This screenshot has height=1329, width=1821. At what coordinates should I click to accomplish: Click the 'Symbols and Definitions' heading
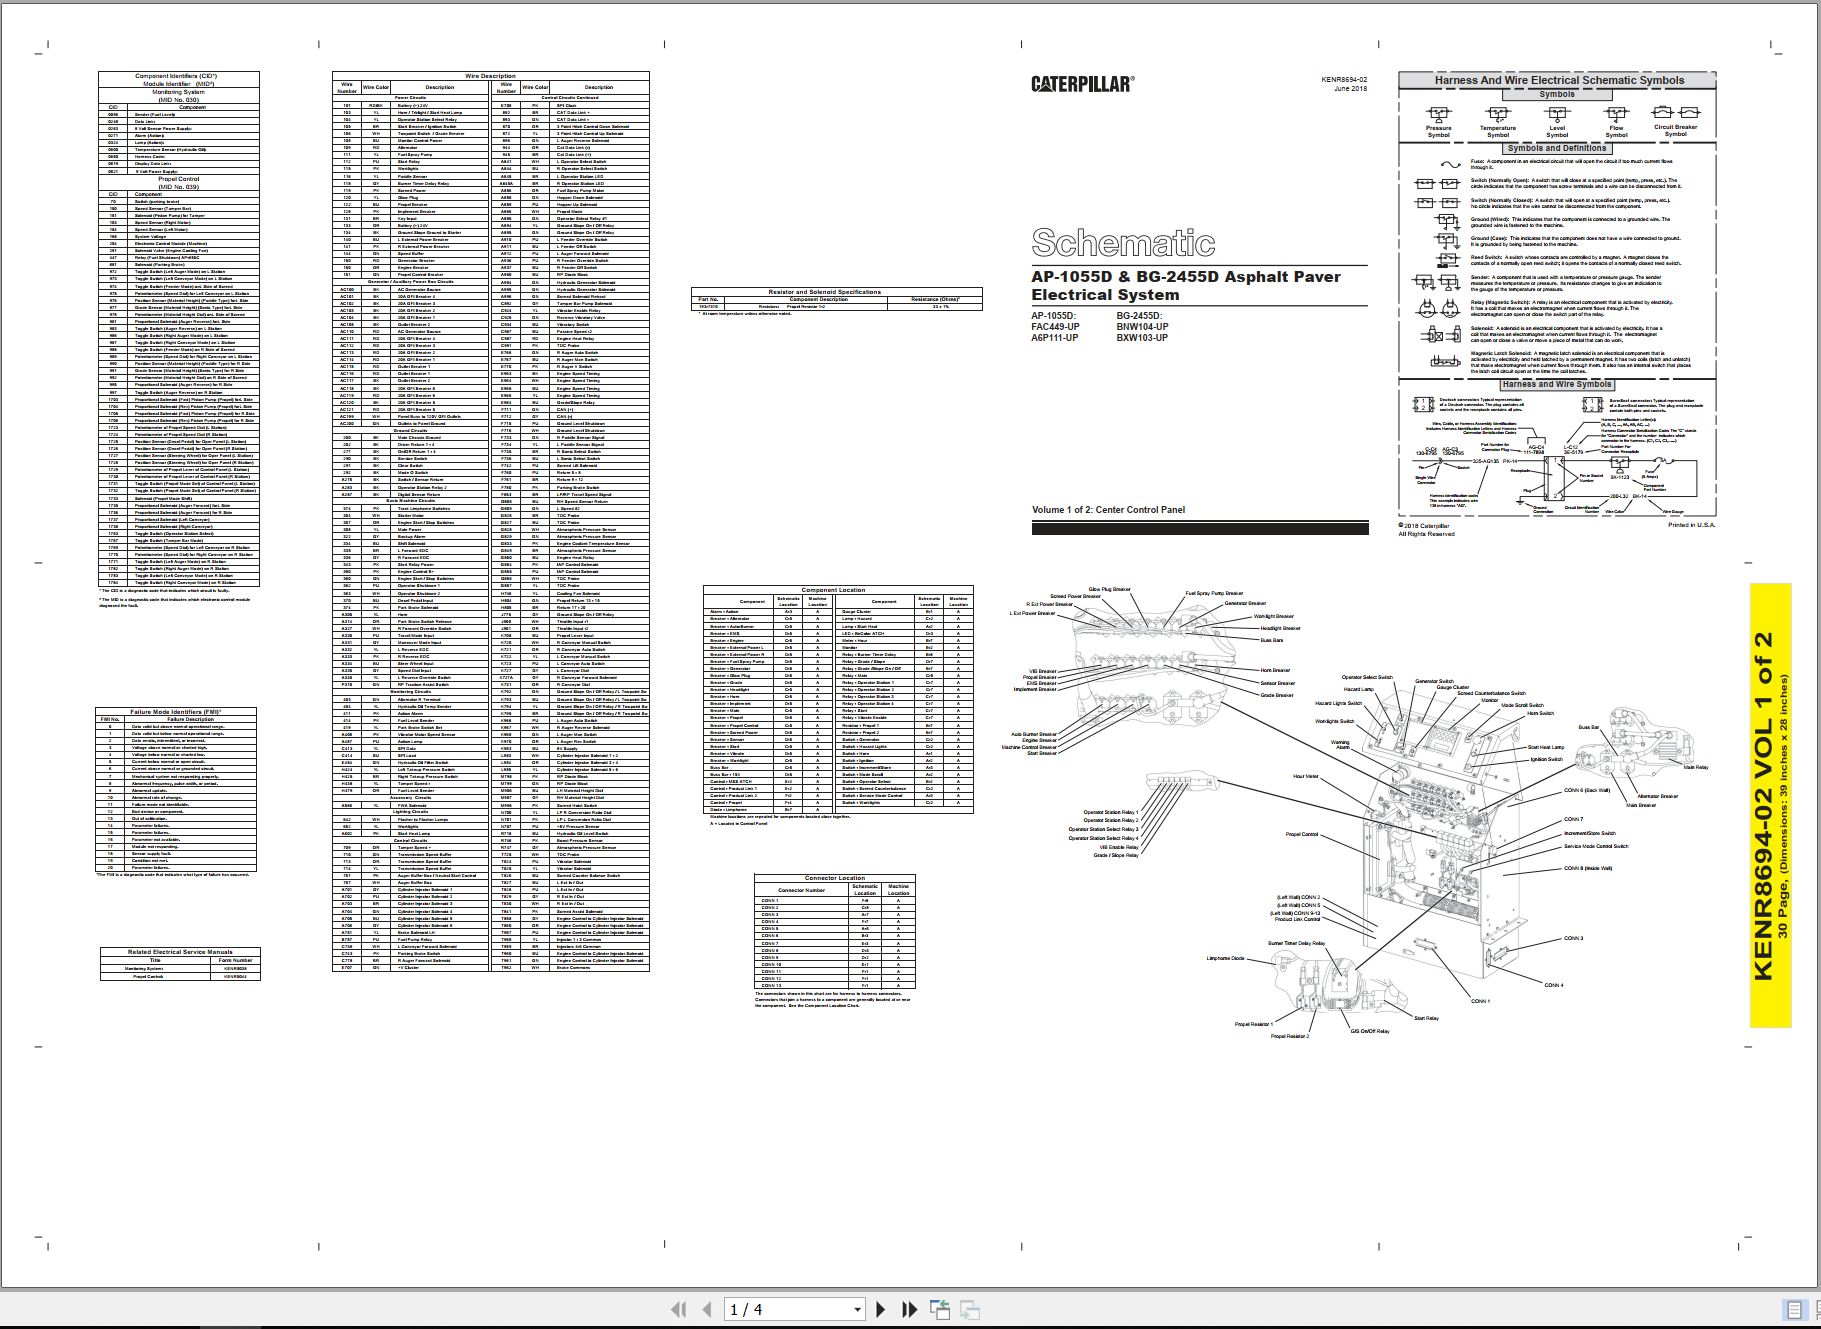click(x=1557, y=148)
